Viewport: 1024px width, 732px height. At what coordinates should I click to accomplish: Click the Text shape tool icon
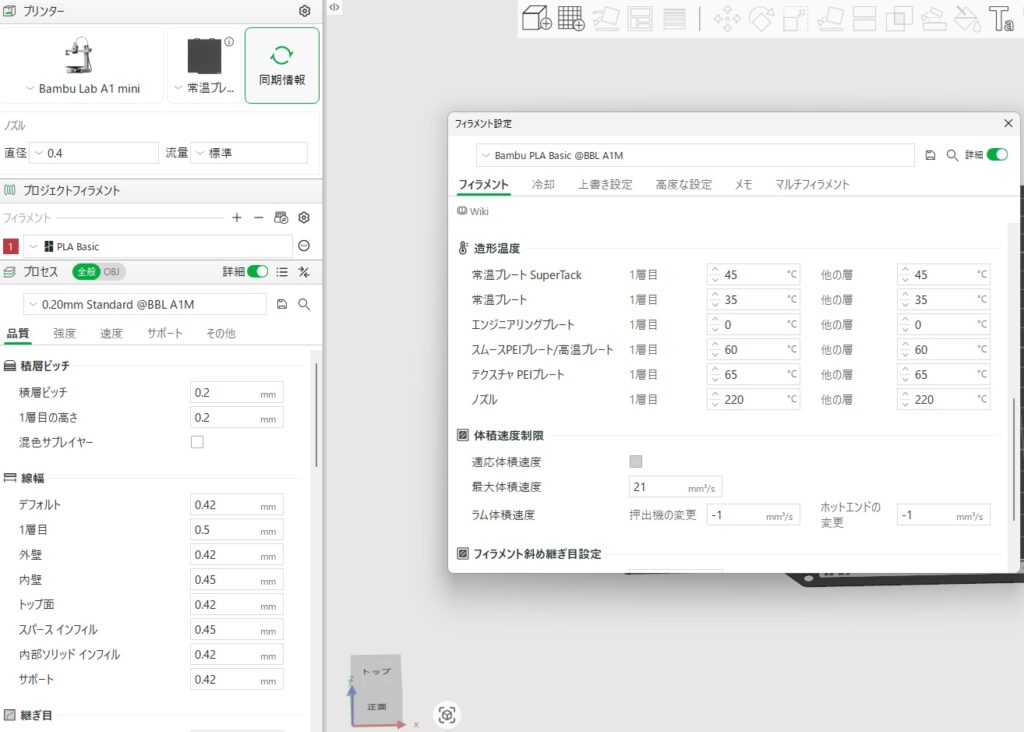point(1000,18)
